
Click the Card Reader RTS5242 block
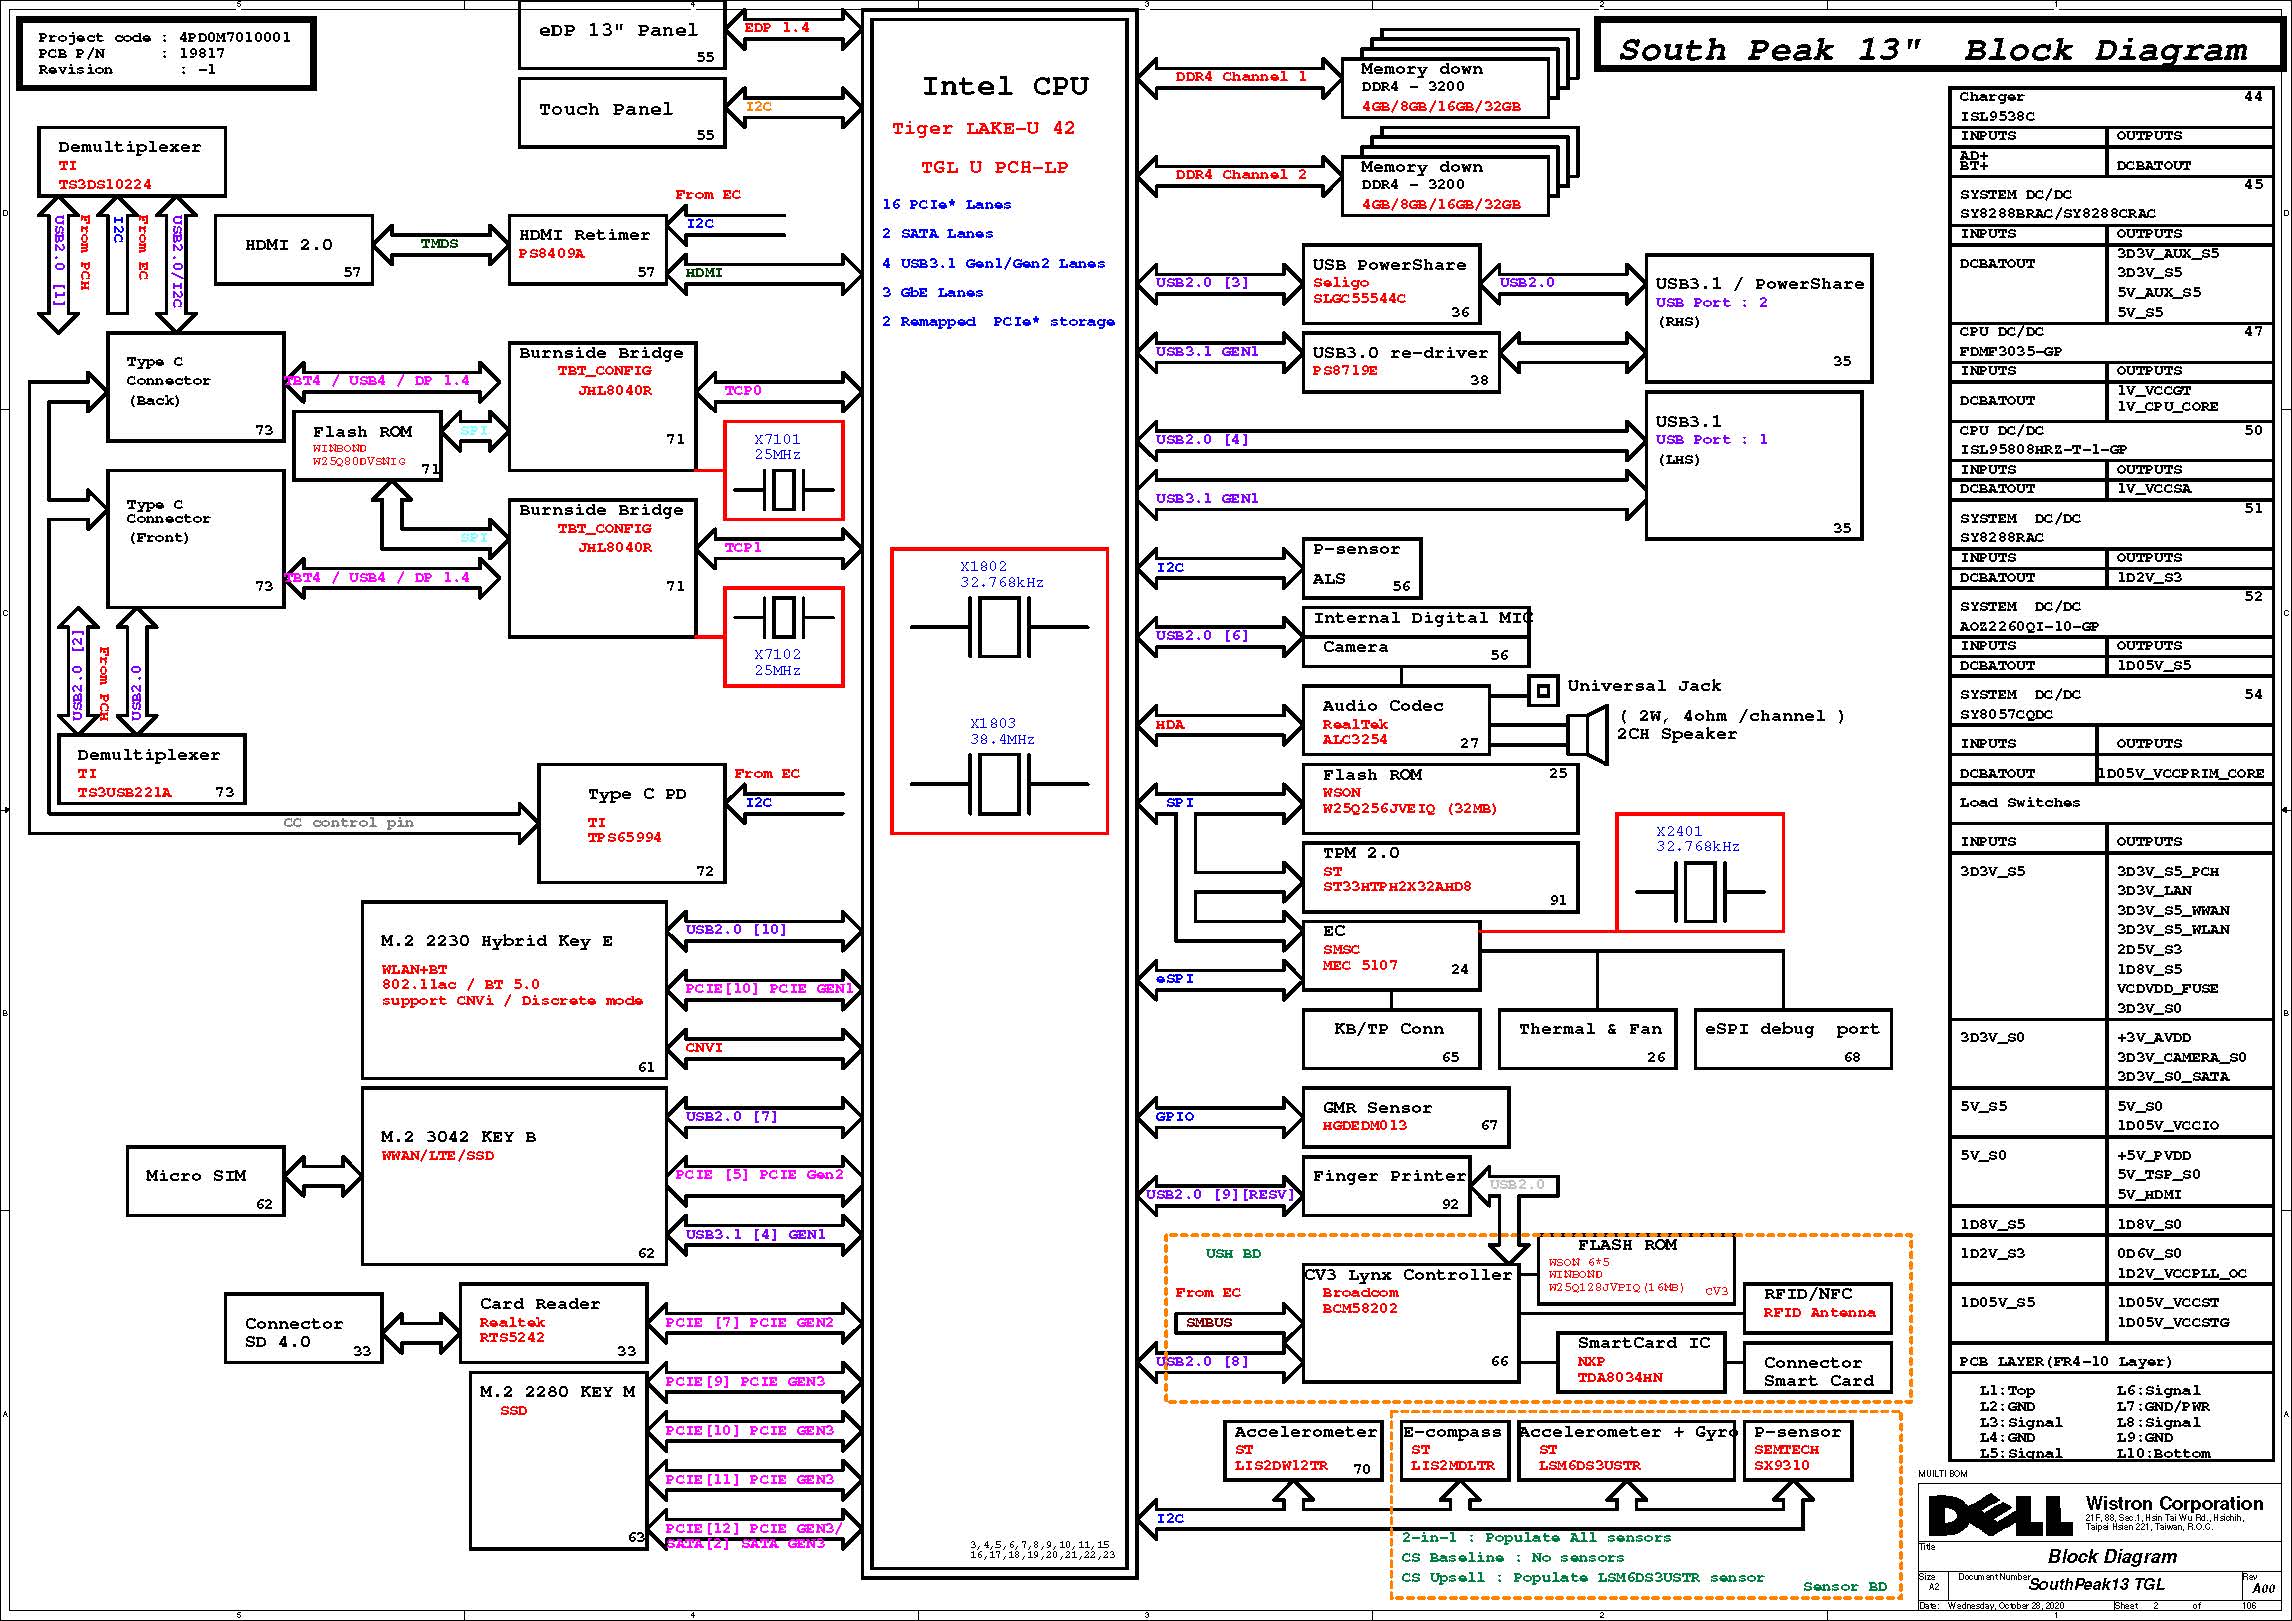[x=553, y=1322]
